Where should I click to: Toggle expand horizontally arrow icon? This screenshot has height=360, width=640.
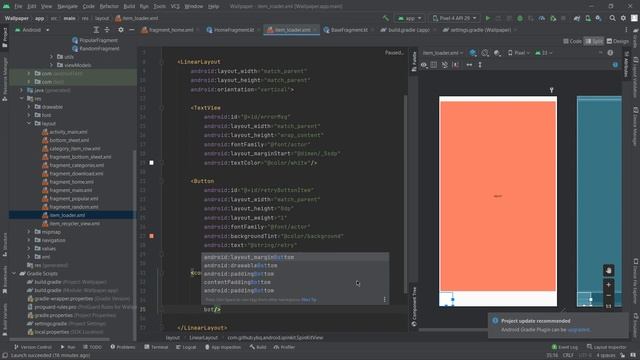(x=469, y=65)
